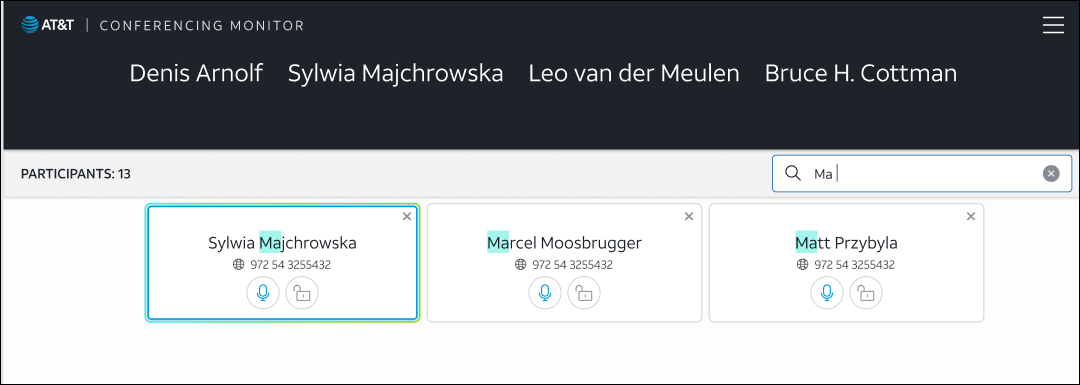1080x385 pixels.
Task: Focus the participant search input field
Action: [x=922, y=174]
